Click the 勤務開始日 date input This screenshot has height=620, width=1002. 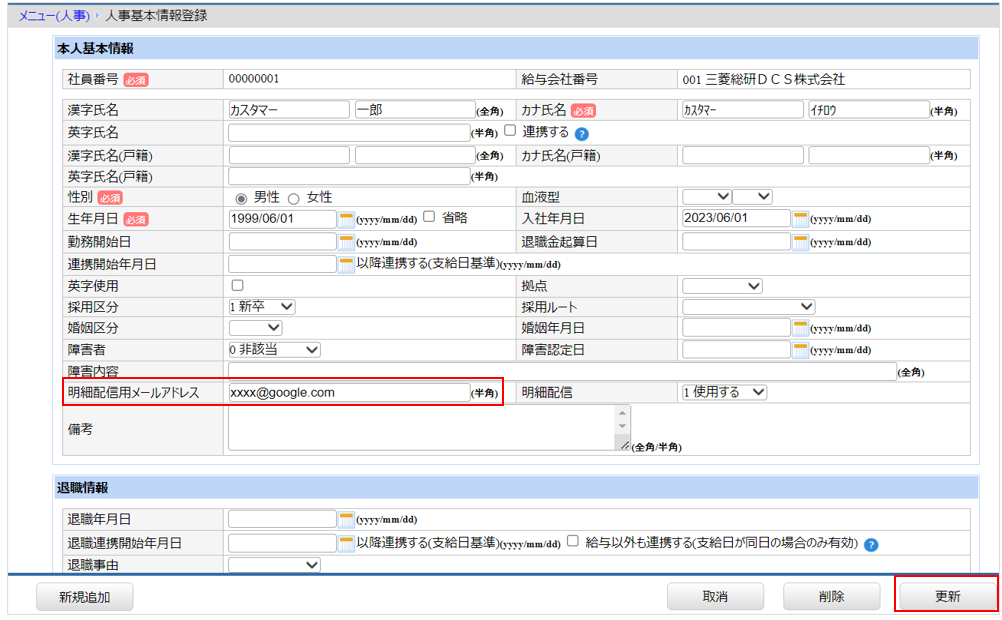282,242
